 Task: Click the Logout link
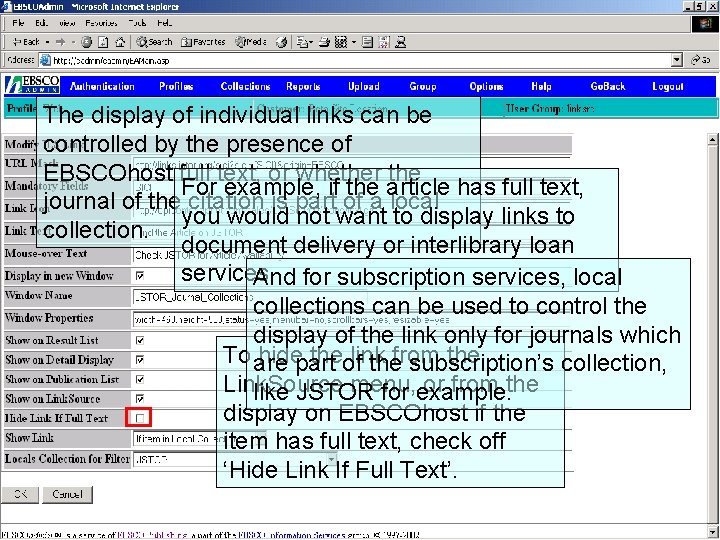[x=668, y=86]
